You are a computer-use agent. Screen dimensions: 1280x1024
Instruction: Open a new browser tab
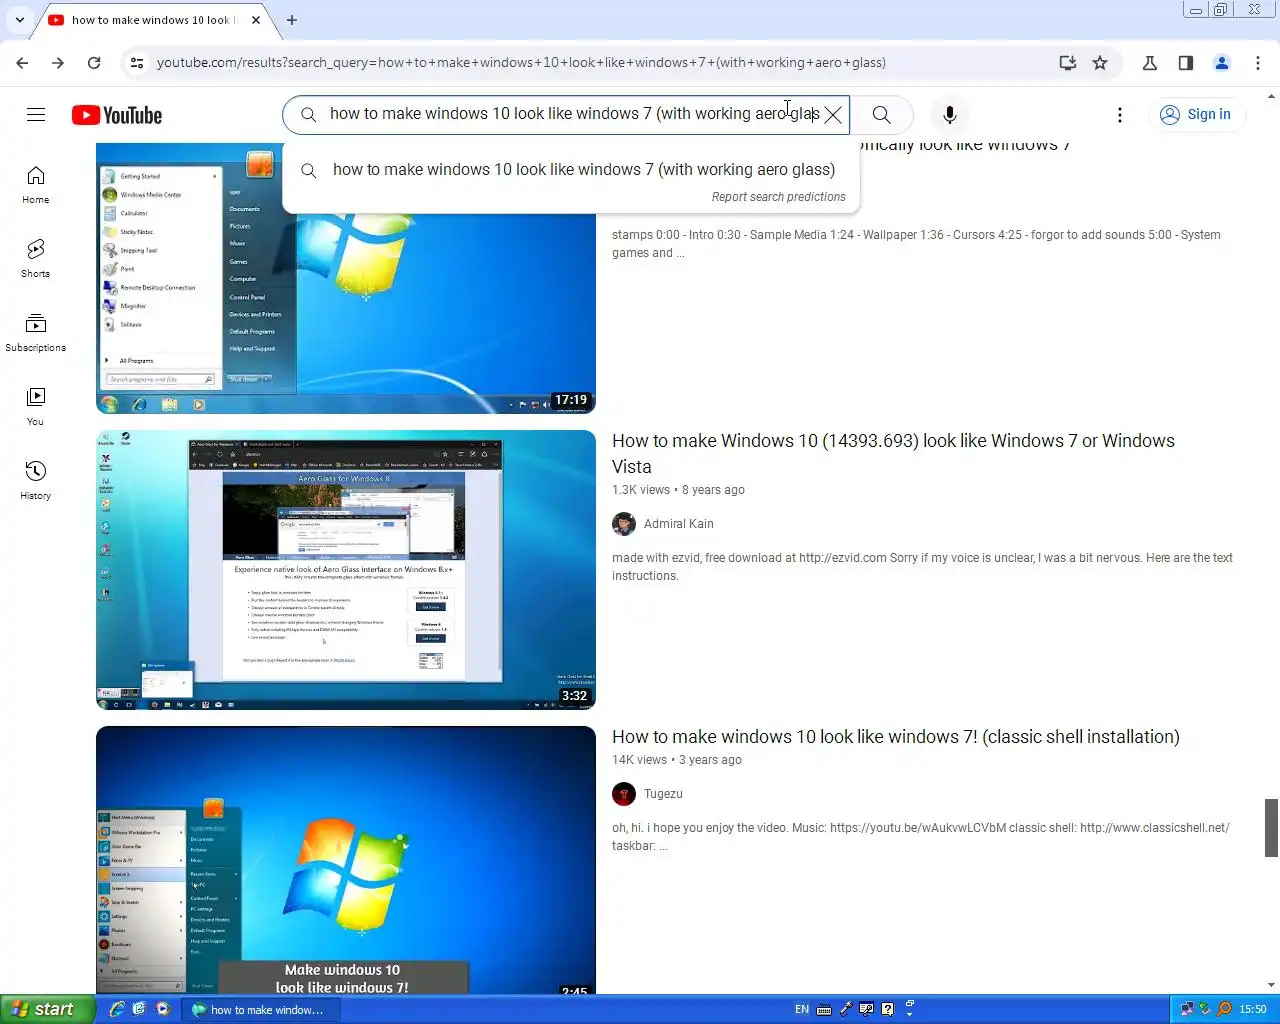tap(292, 20)
